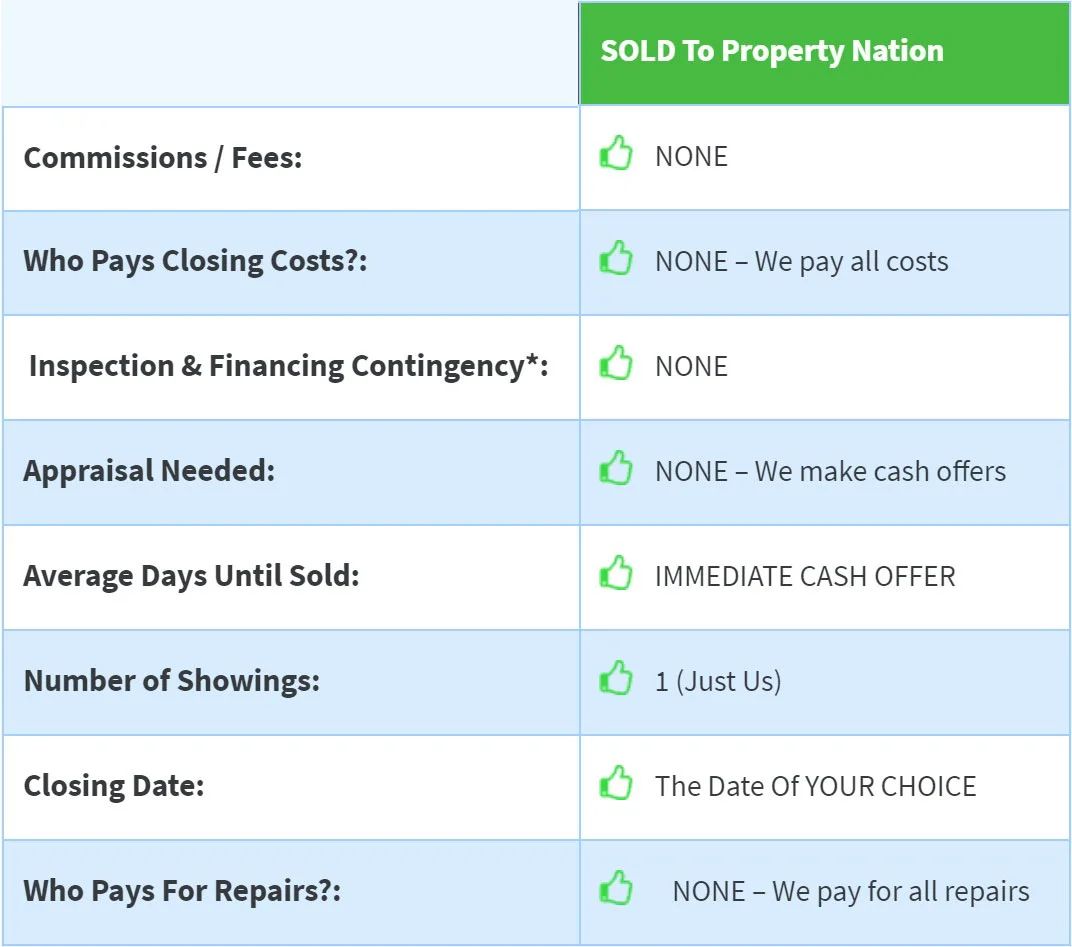1072x947 pixels.
Task: Click the Closing Date label
Action: click(114, 786)
